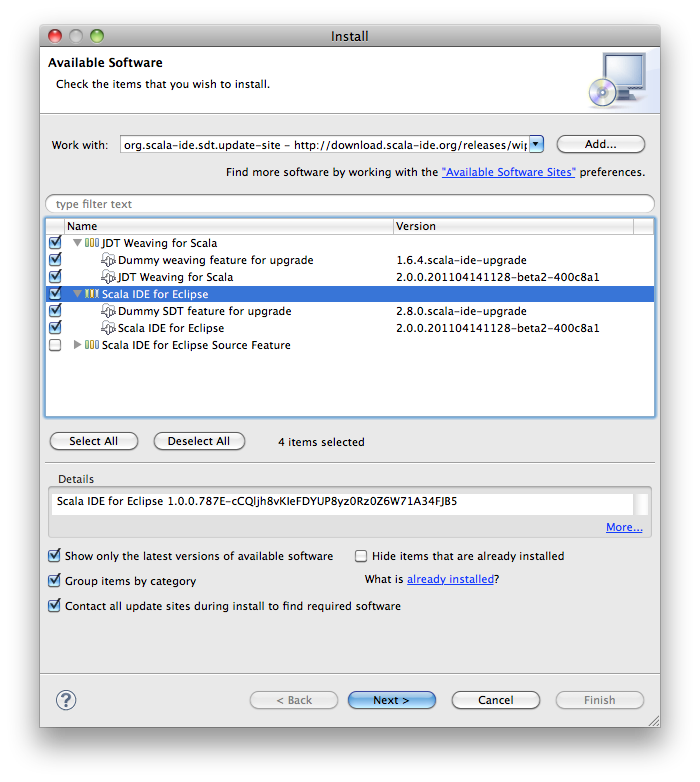Select version 2.8.0.scala-ide-upgrade cell

(461, 311)
